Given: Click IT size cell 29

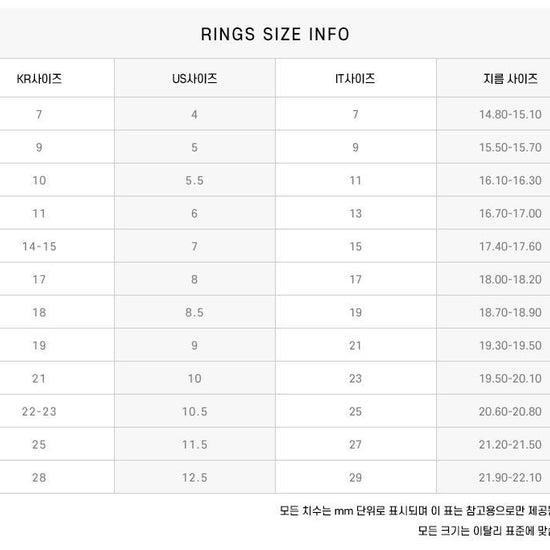Looking at the screenshot, I should coord(355,477).
